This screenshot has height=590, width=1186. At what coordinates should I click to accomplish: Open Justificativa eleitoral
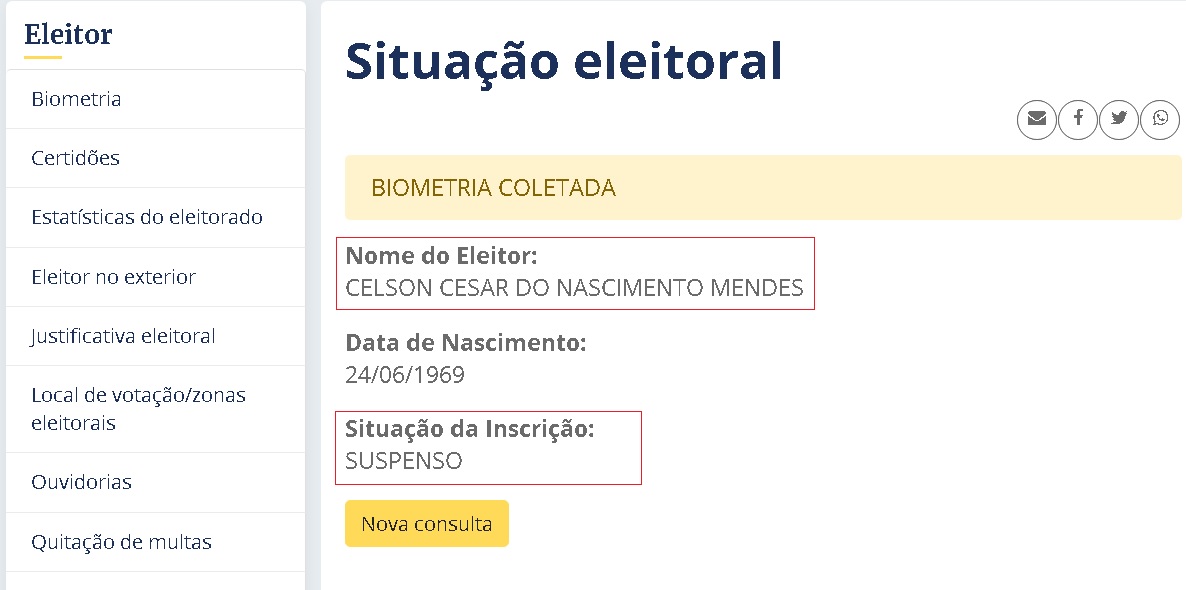123,336
